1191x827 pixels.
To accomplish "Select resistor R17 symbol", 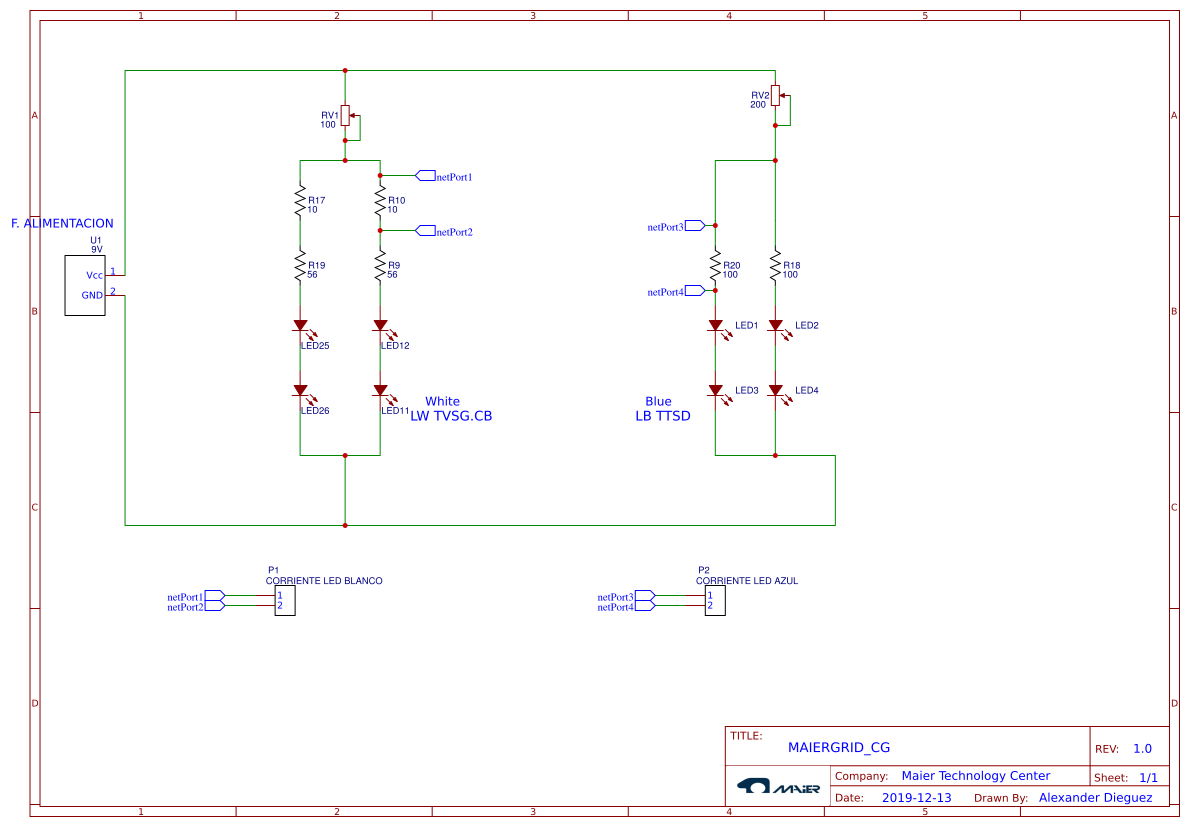I will (301, 201).
